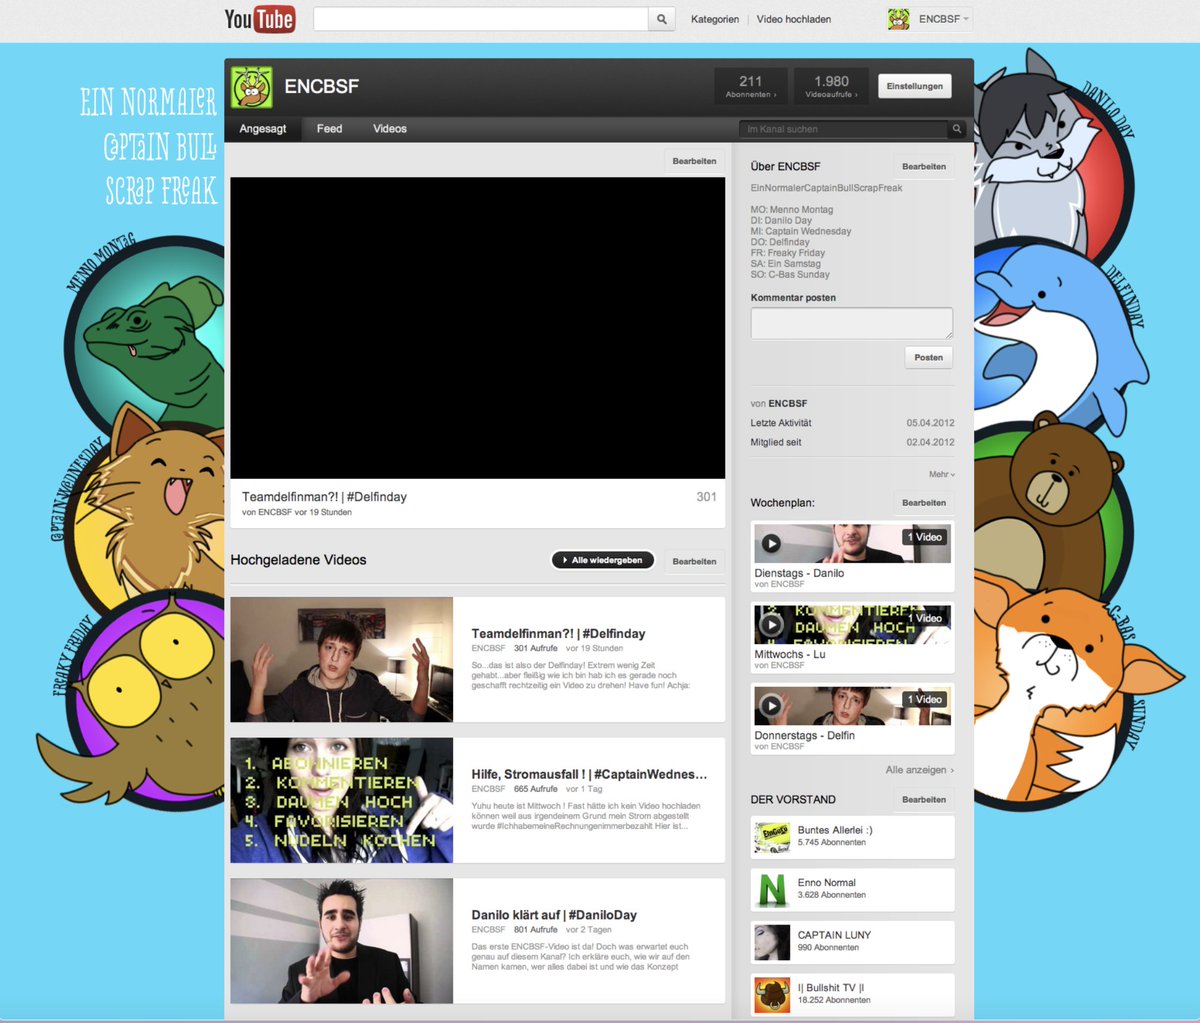Screen dimensions: 1200x1023
Task: Open the Mittwochs - Lu playlist link
Action: [790, 654]
